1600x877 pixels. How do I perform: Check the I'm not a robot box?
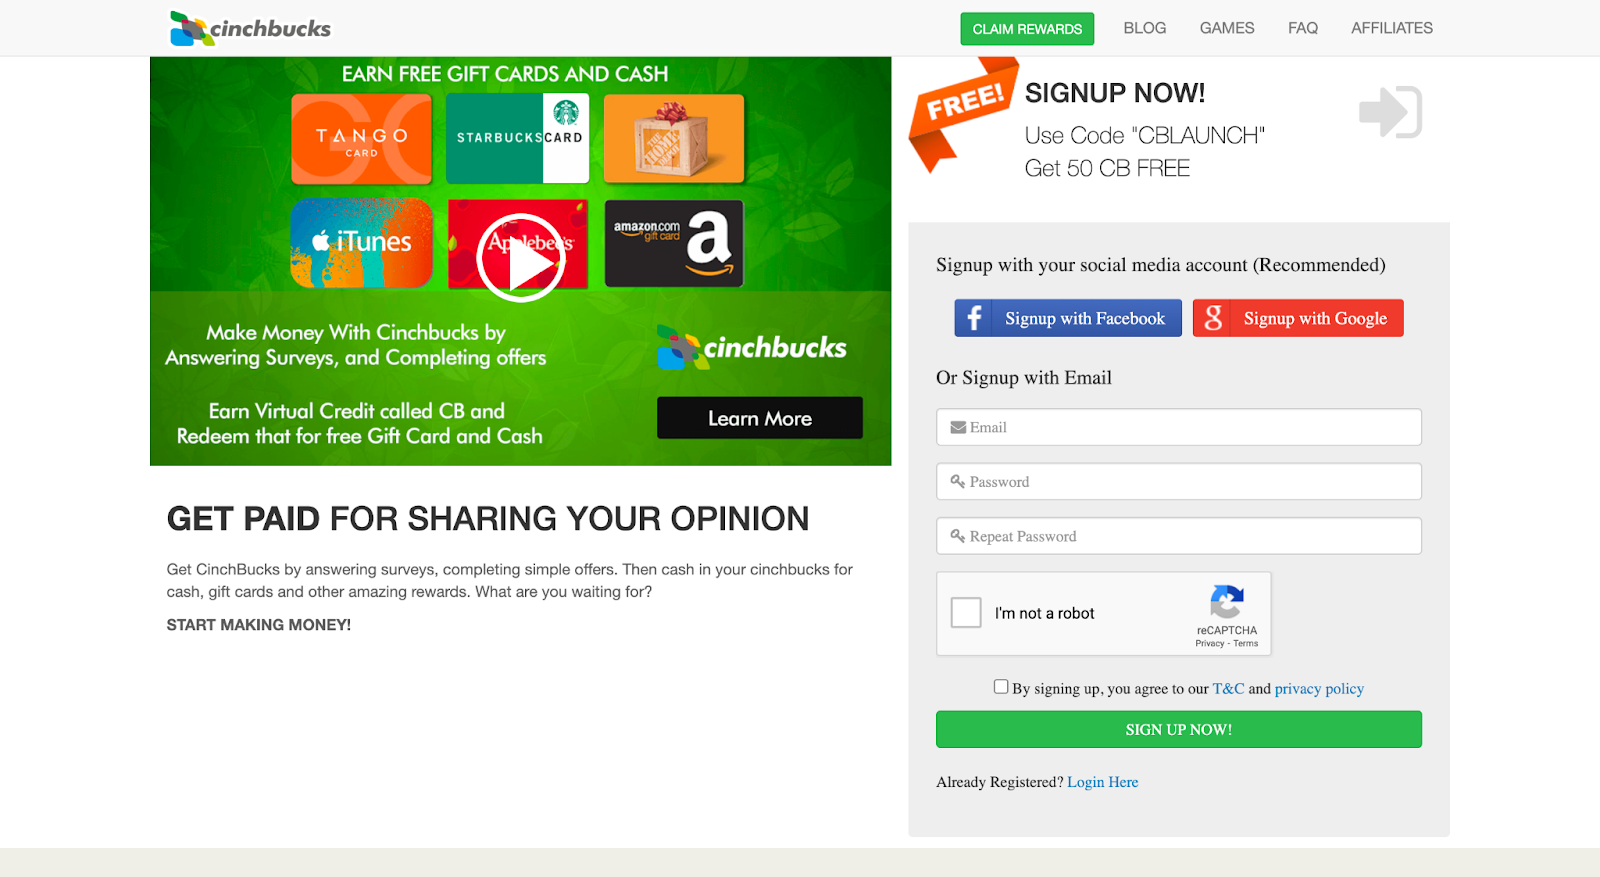(966, 612)
